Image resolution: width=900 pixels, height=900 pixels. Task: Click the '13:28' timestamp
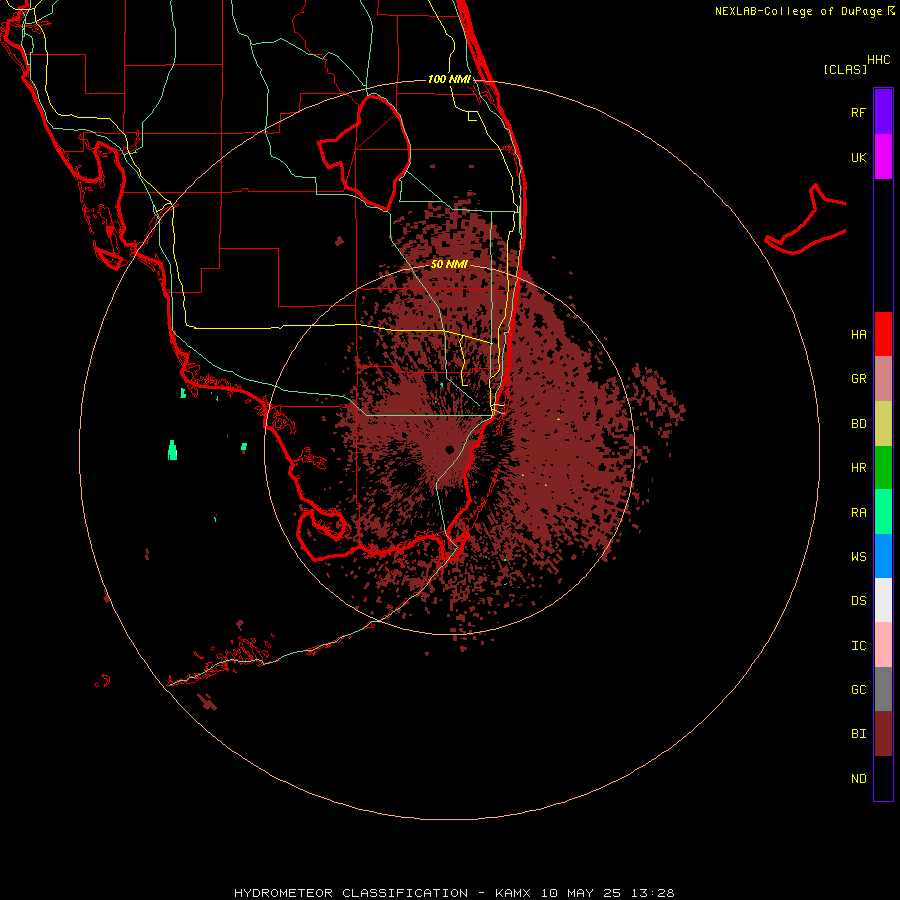click(654, 893)
